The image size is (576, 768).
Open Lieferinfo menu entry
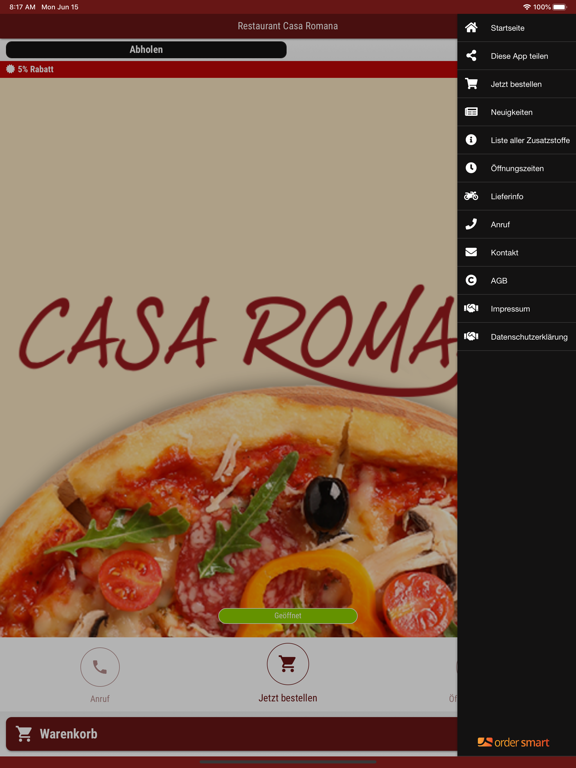click(517, 196)
